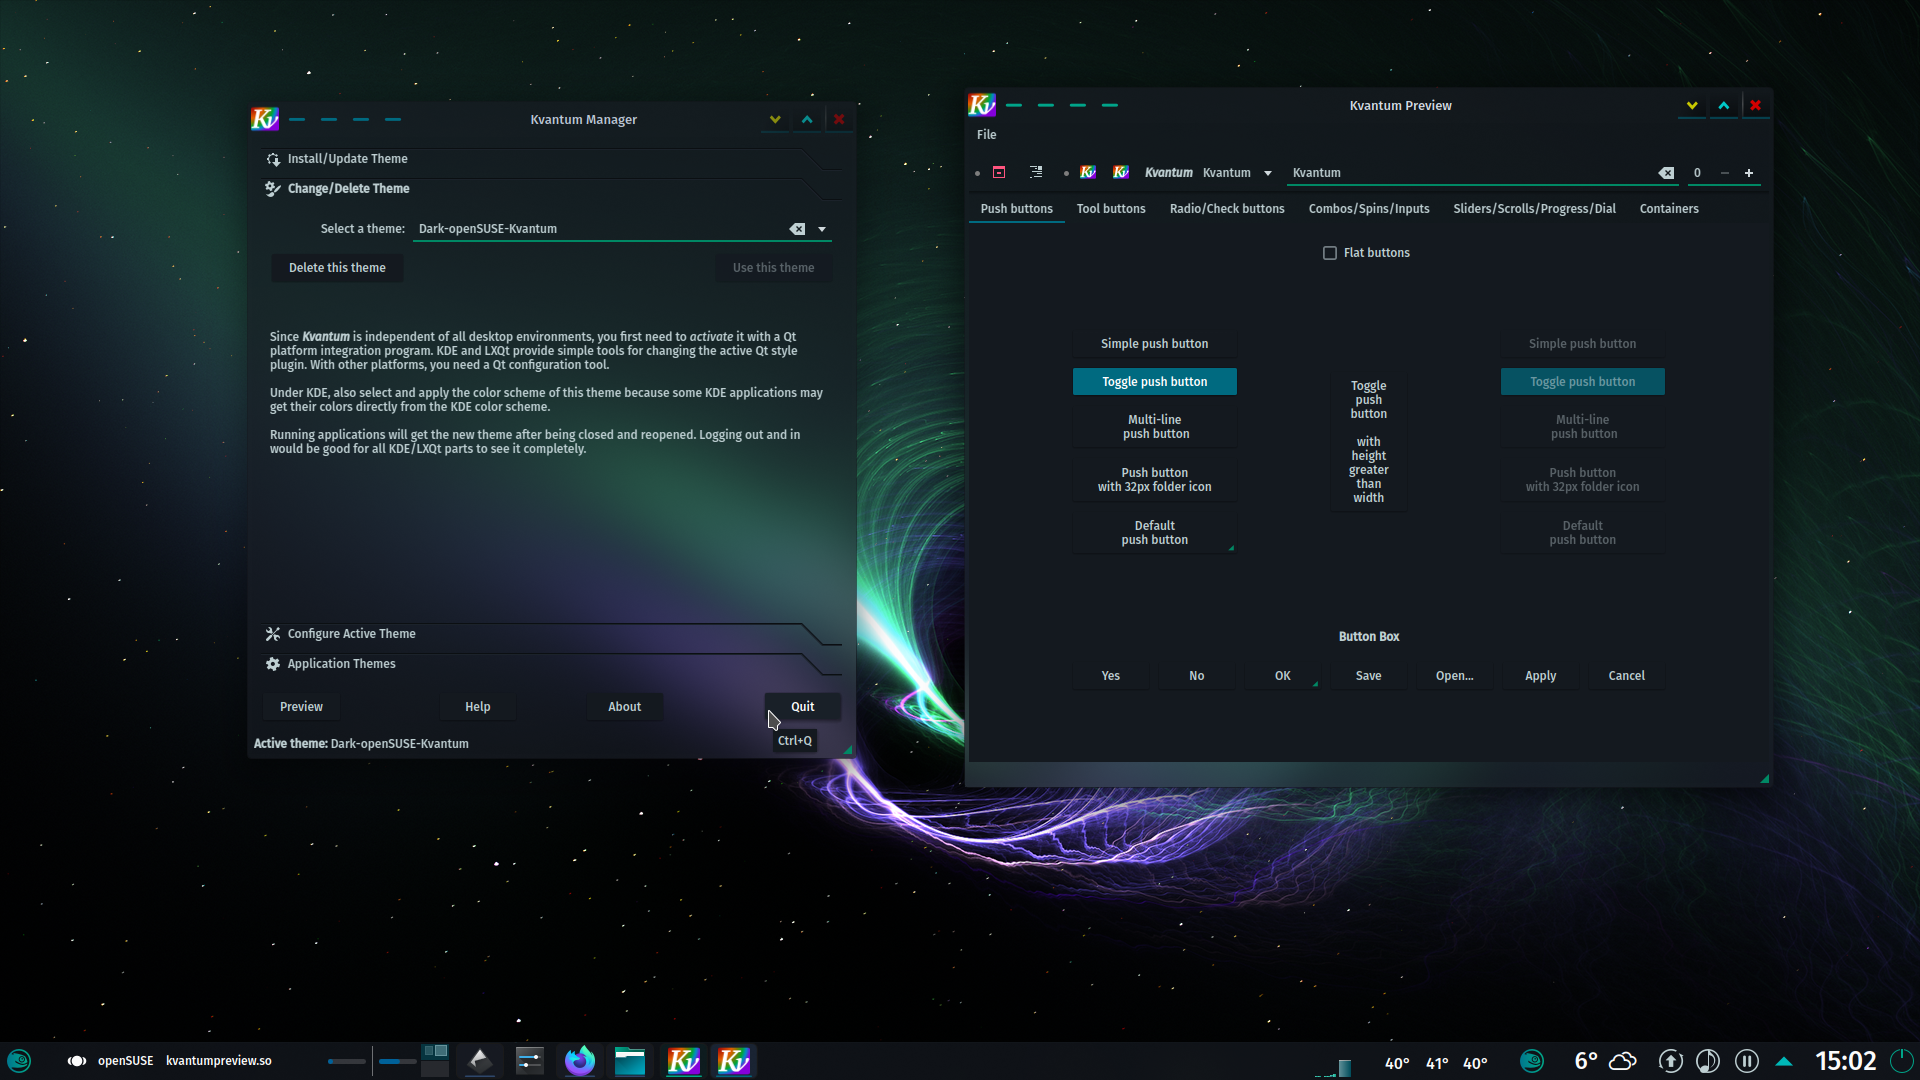Open the system settings sliders taskbar icon
Image resolution: width=1920 pixels, height=1080 pixels.
coord(529,1060)
